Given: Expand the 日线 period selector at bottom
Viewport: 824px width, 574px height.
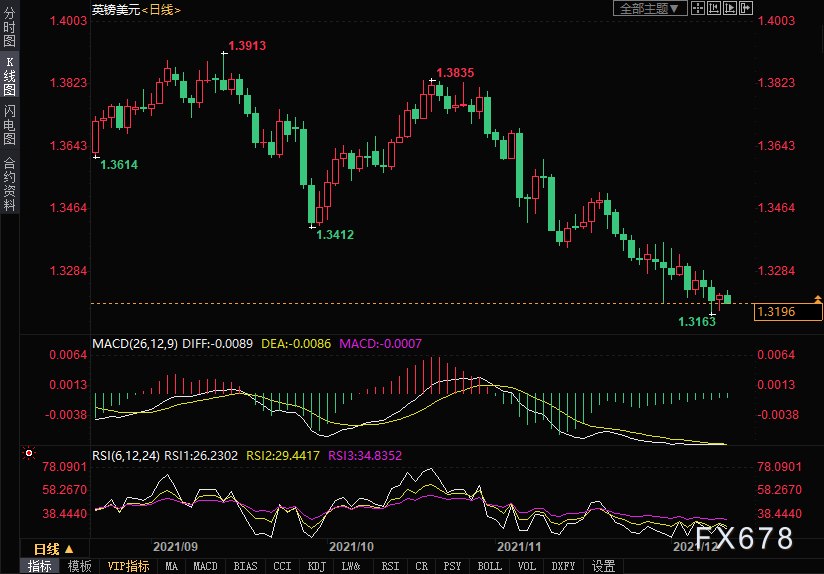Looking at the screenshot, I should [x=52, y=549].
